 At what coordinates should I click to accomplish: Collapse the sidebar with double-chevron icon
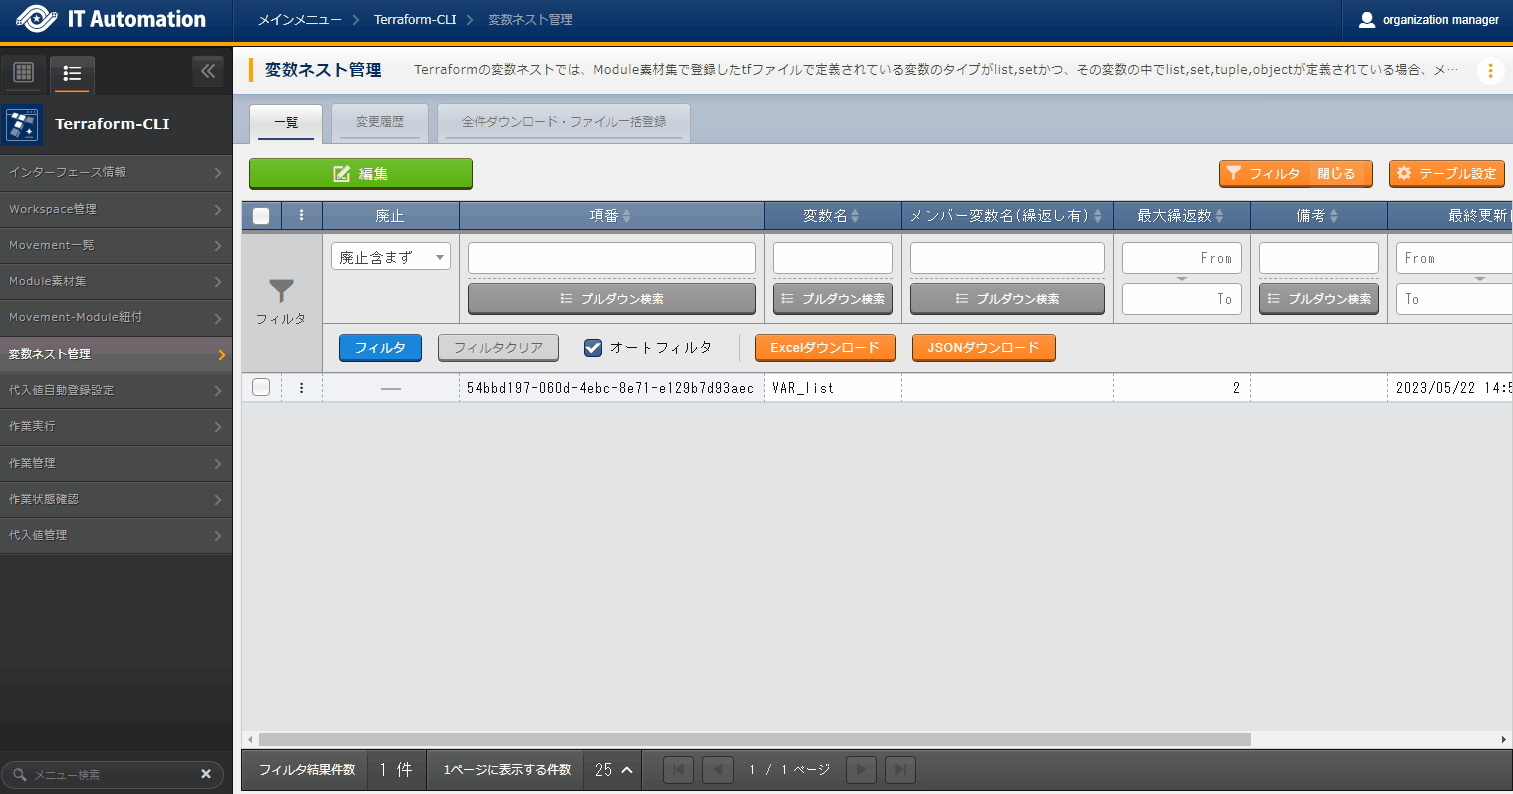208,71
